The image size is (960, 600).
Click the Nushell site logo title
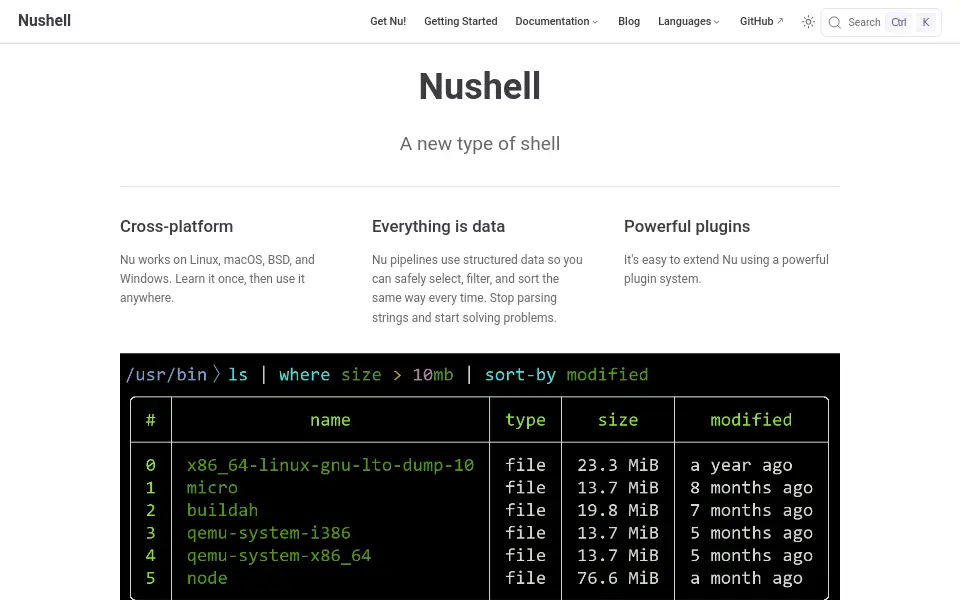pos(45,21)
